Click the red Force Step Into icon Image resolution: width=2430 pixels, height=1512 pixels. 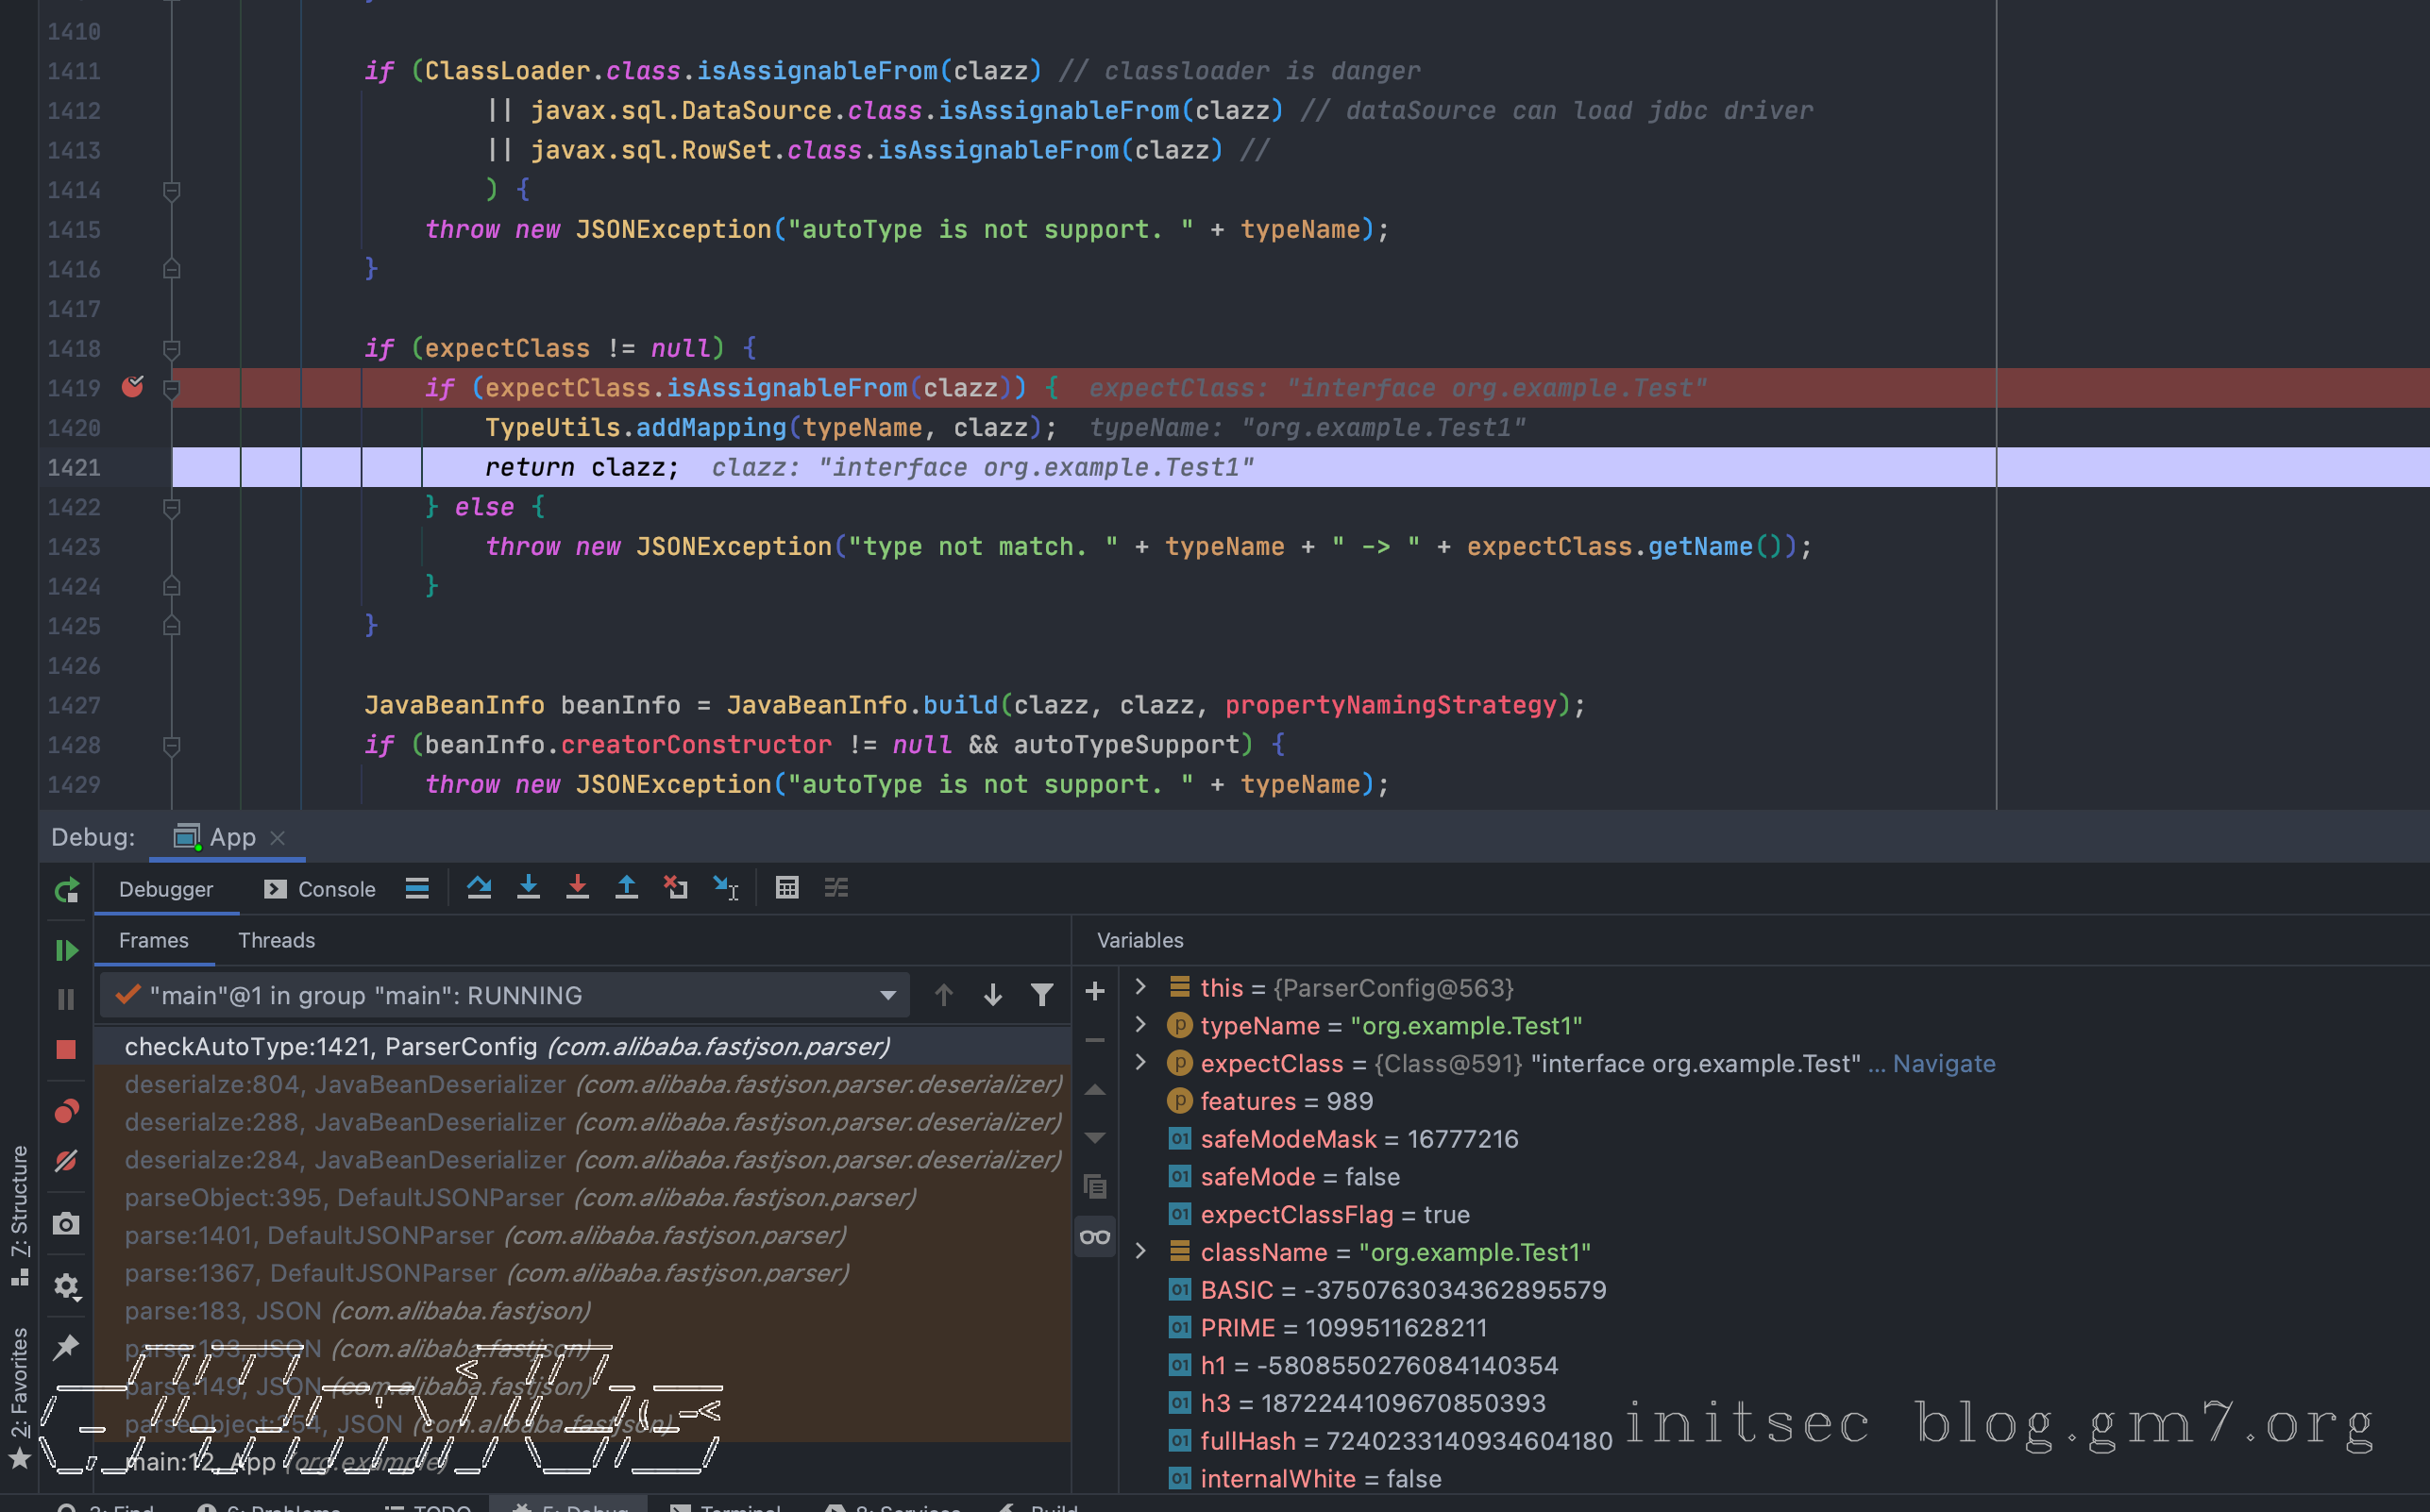click(x=577, y=888)
